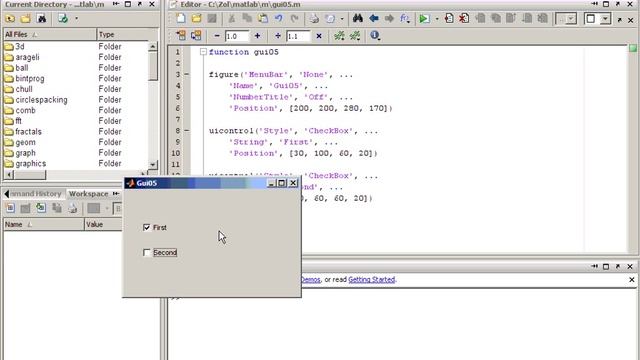Click horizontal scrollbar thumb in file list

[x=30, y=175]
